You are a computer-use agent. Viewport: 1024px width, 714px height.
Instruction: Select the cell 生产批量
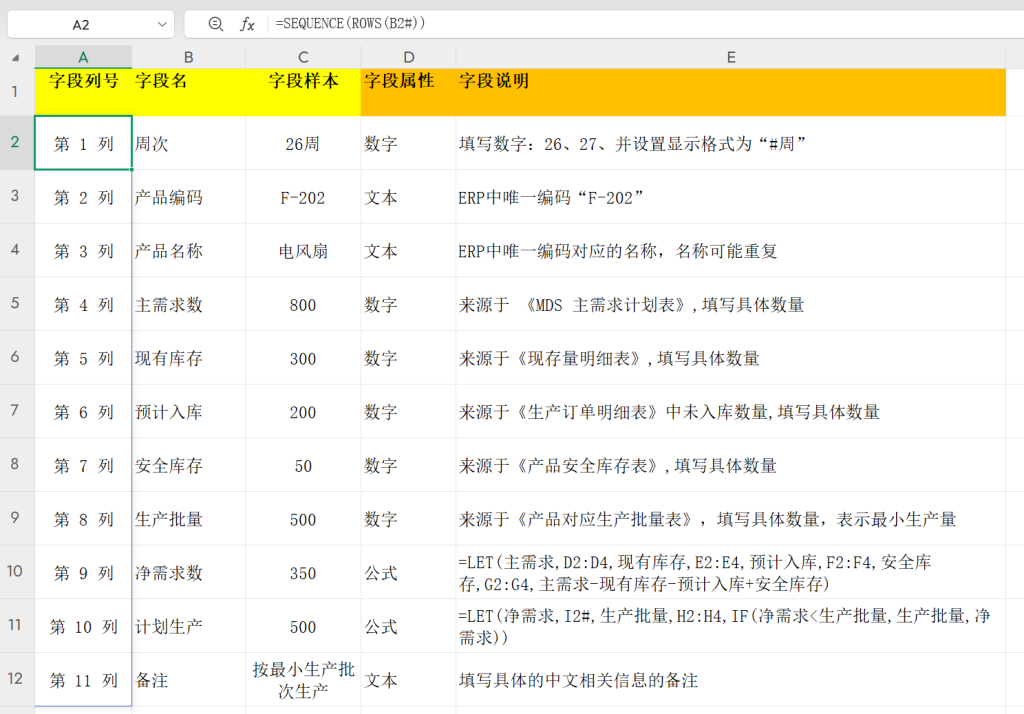click(x=189, y=519)
